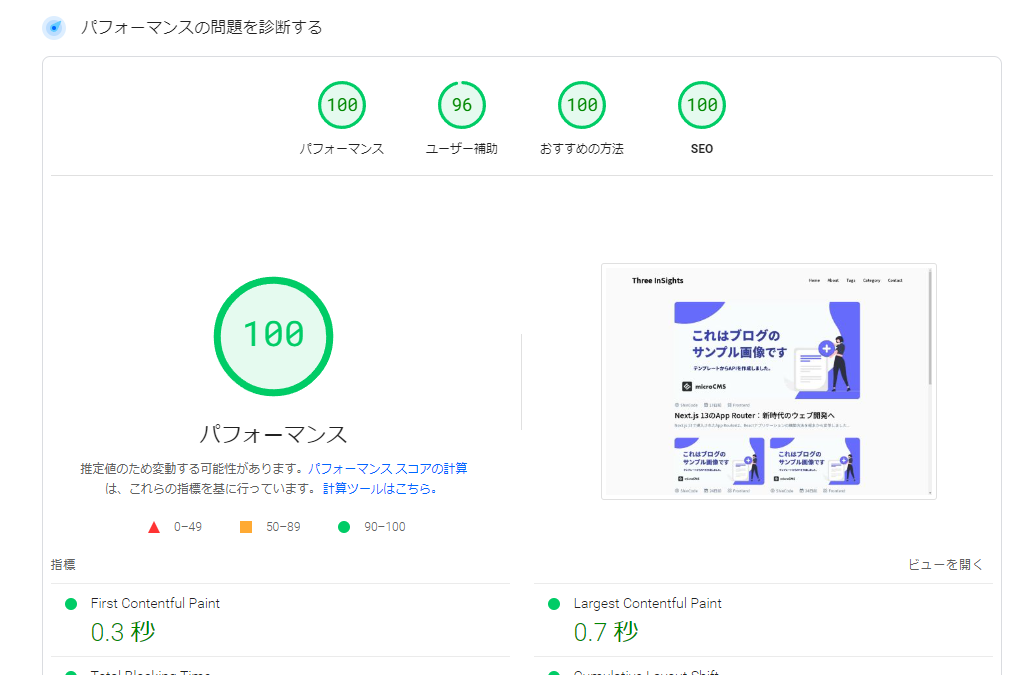Select the パフォーマンス label under its gauge
1024x675 pixels.
[x=272, y=433]
